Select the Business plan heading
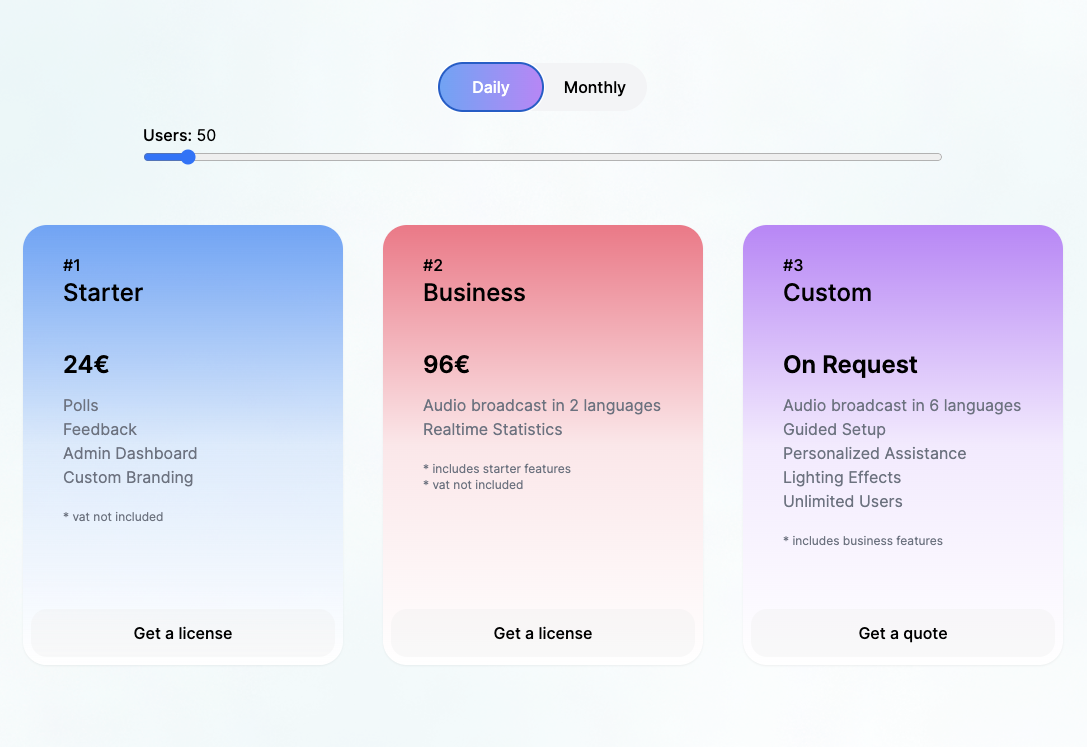Viewport: 1087px width, 747px height. (474, 293)
